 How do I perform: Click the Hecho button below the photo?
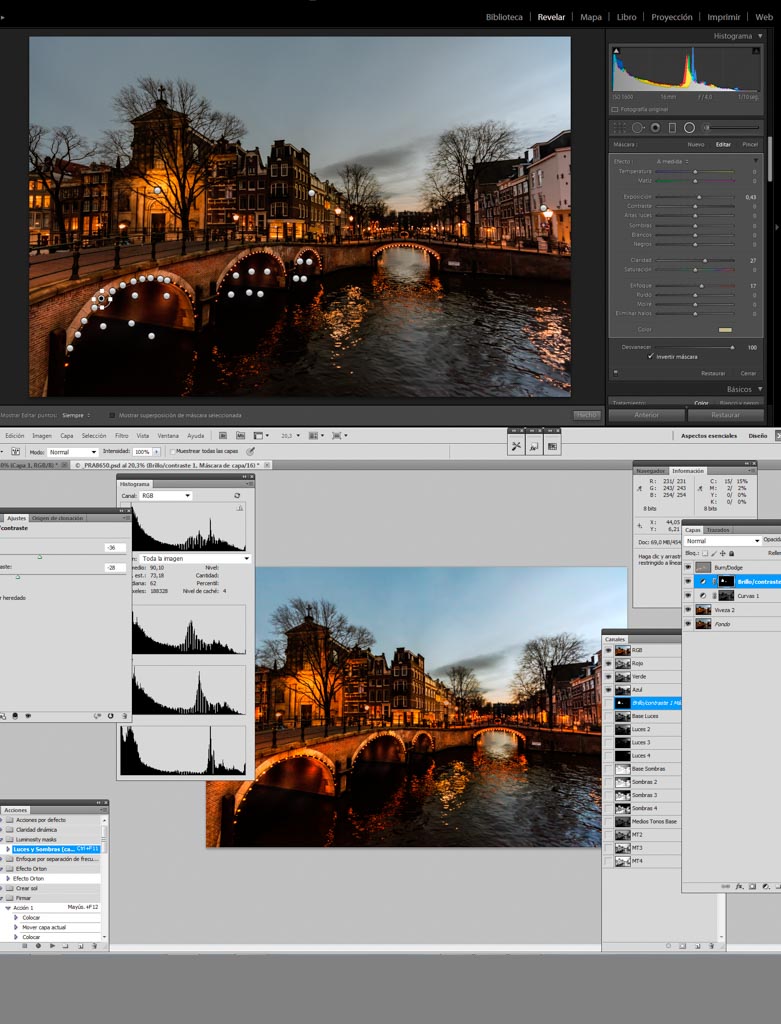(x=586, y=414)
